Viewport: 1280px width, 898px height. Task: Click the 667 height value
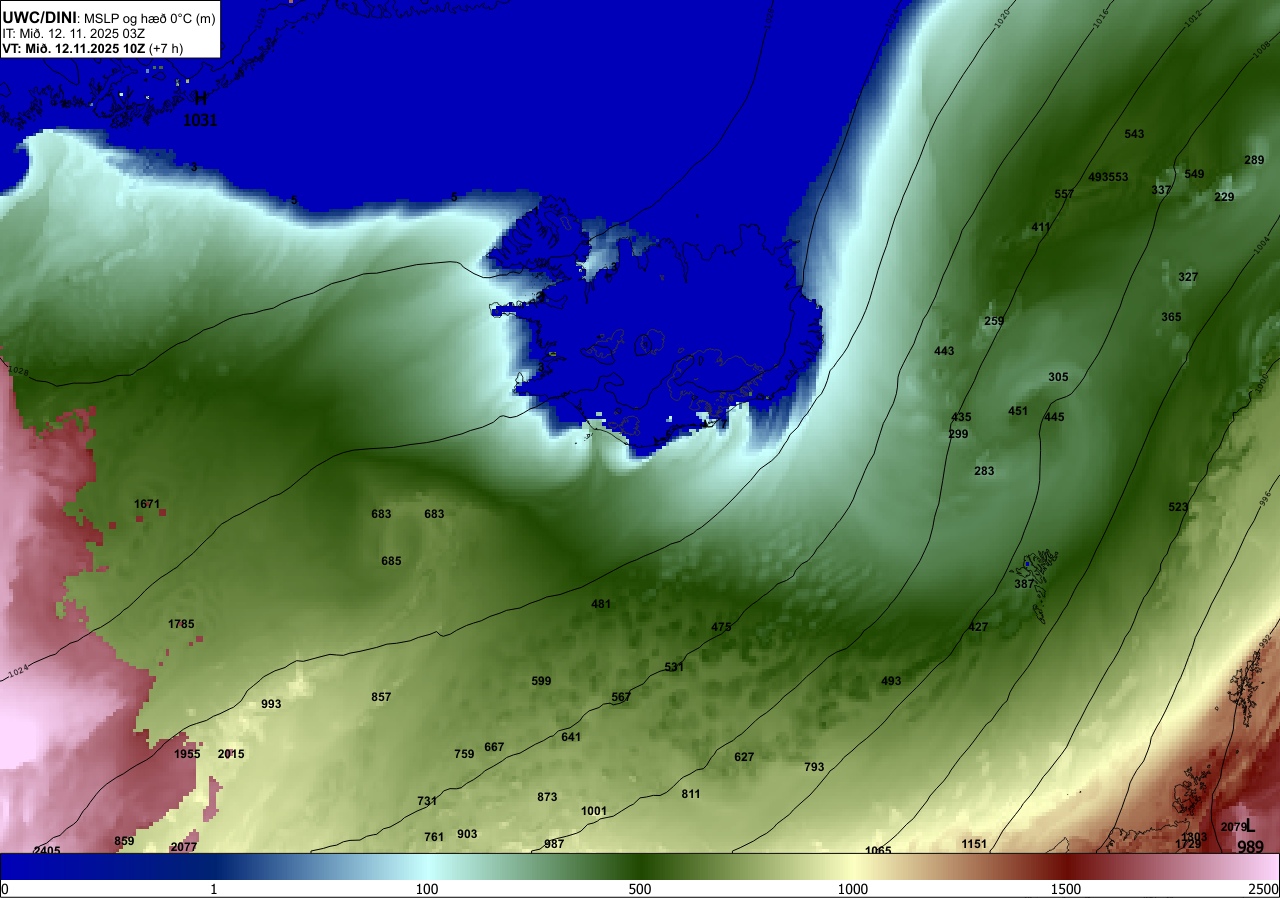click(494, 747)
